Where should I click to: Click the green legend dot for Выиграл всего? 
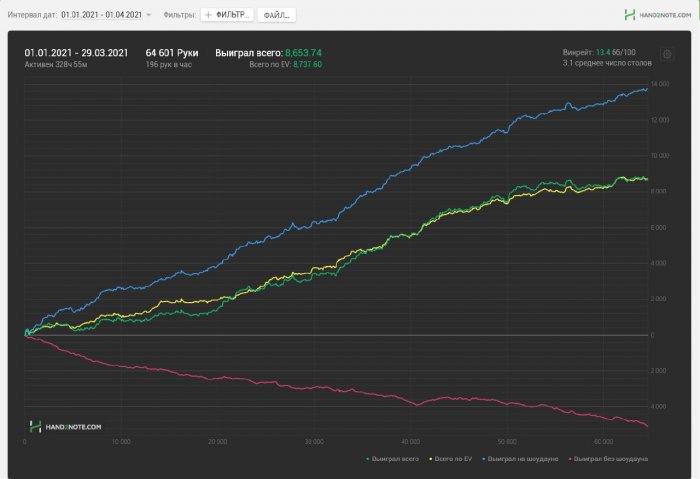(368, 459)
